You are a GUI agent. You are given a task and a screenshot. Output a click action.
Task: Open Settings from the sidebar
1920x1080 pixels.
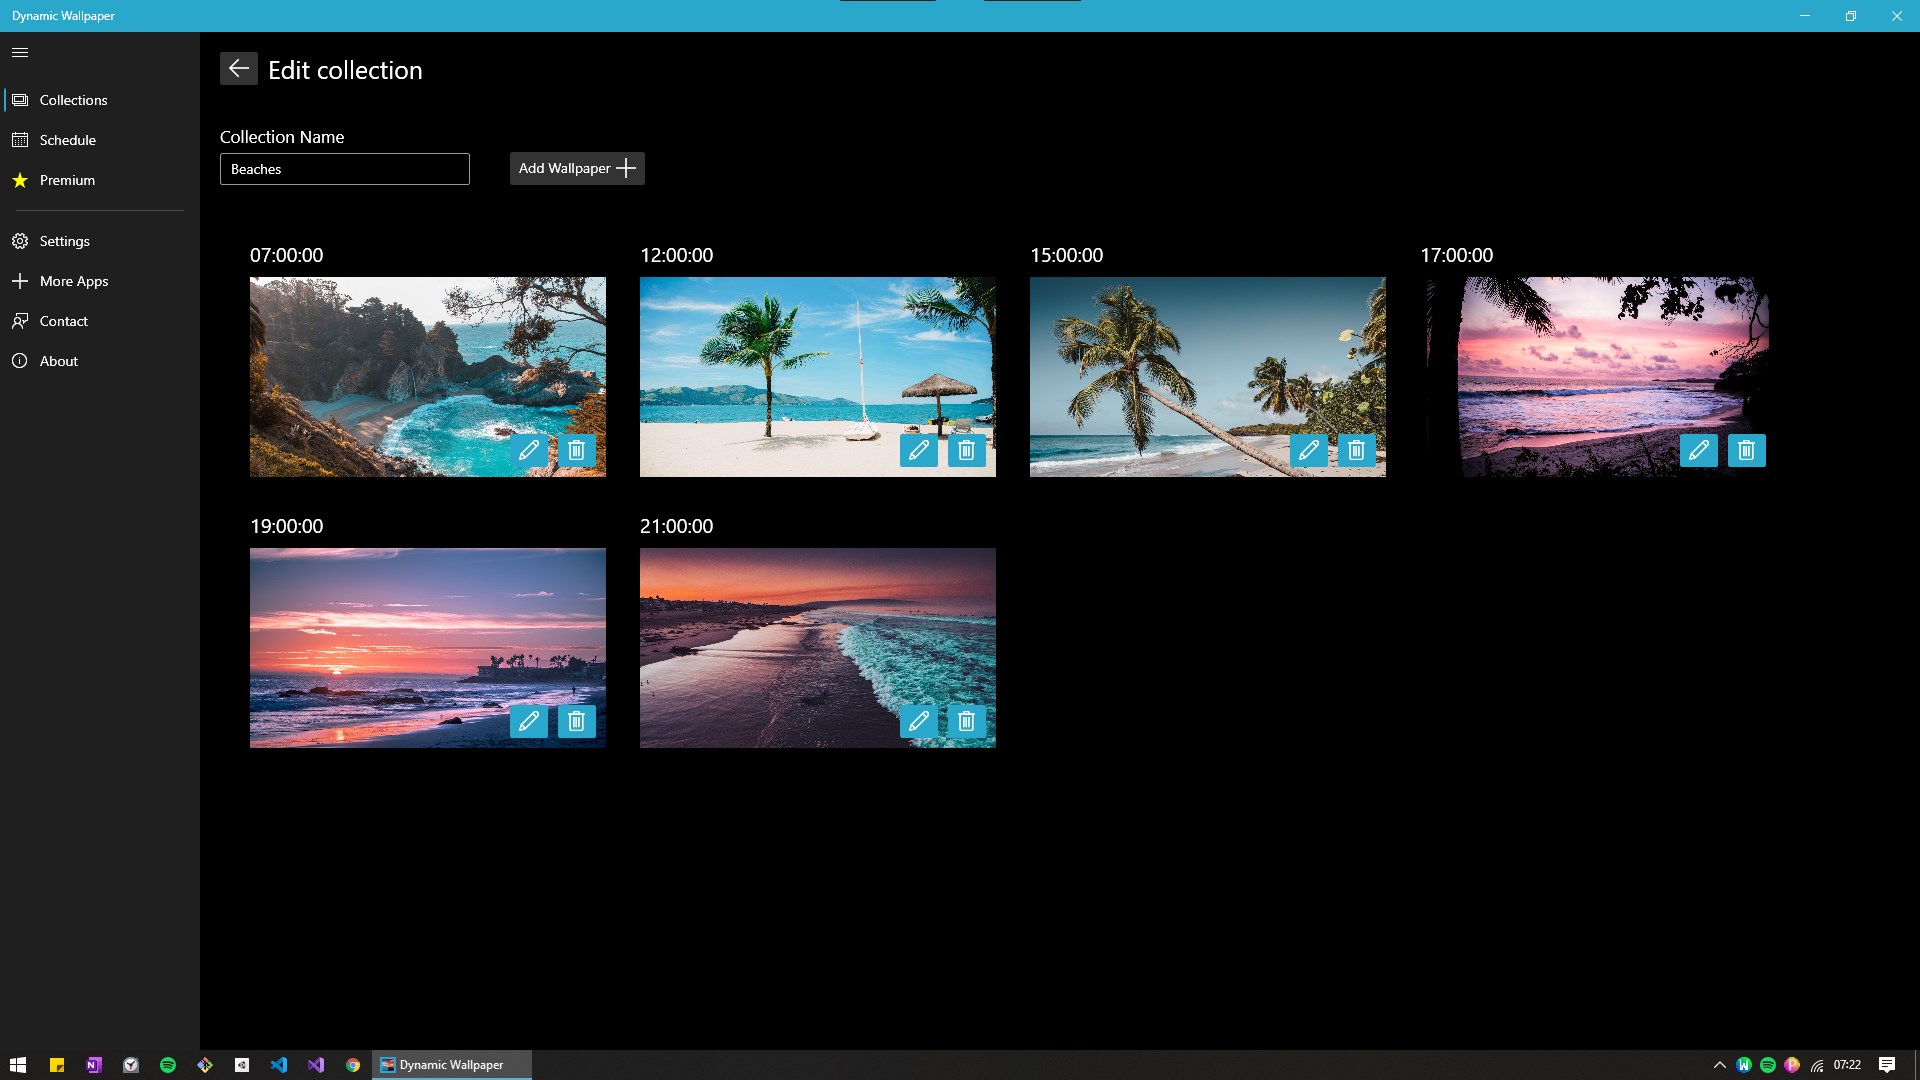pyautogui.click(x=64, y=241)
